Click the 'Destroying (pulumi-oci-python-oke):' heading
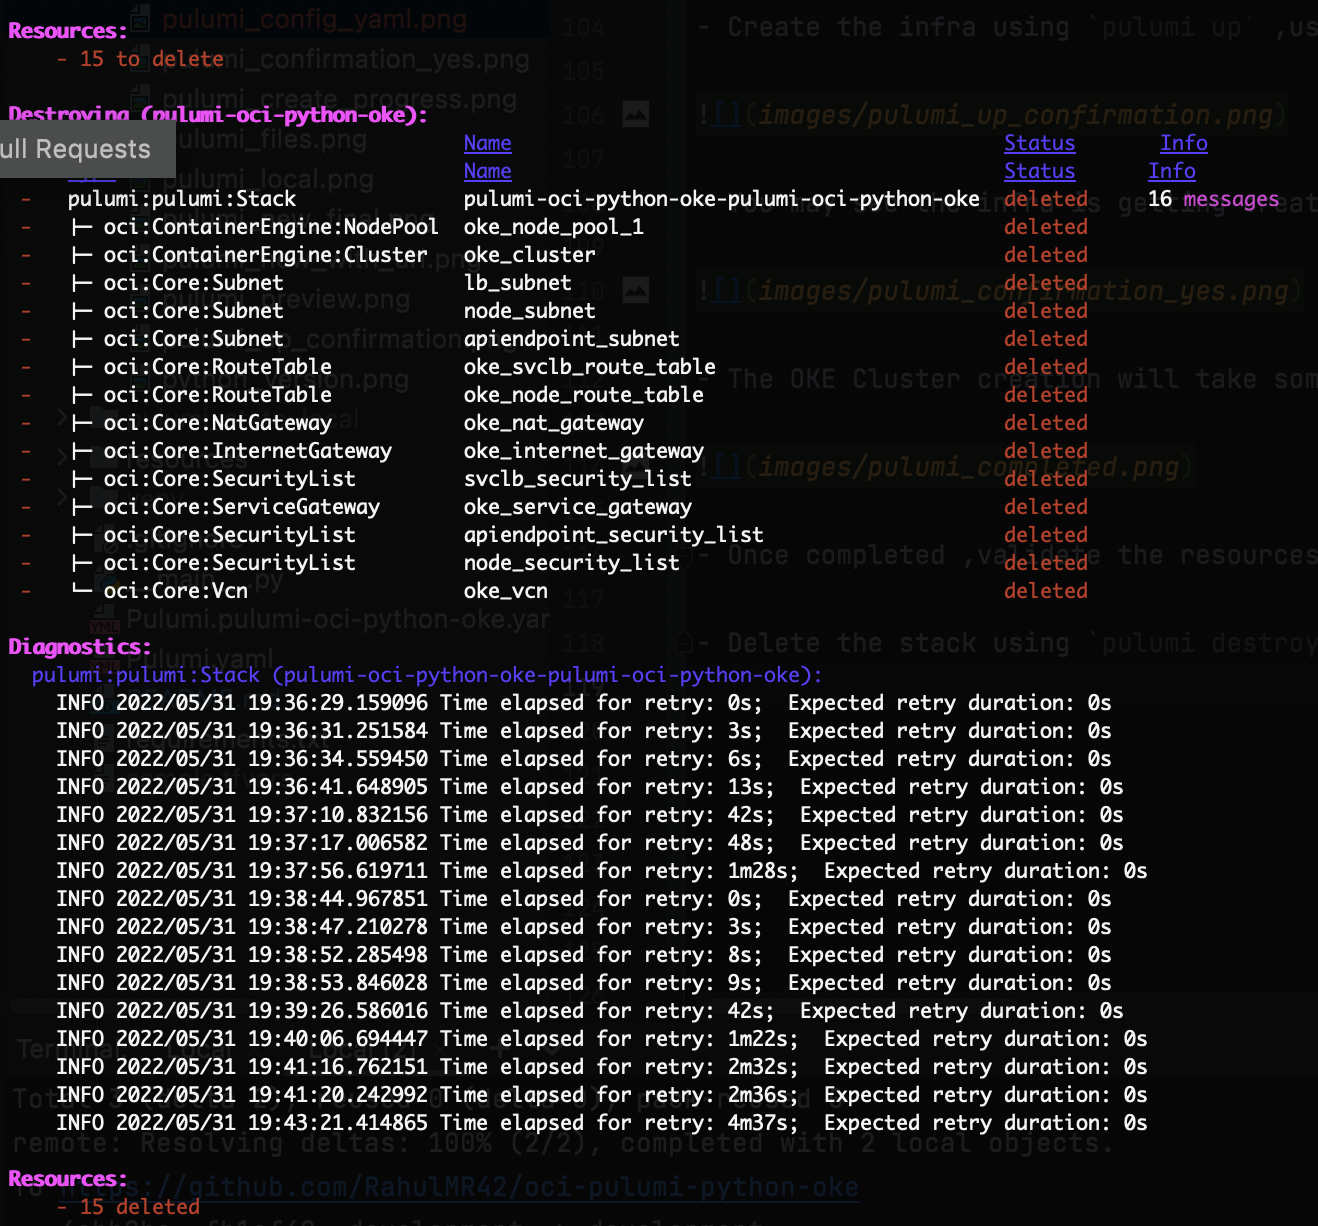Image resolution: width=1318 pixels, height=1226 pixels. pyautogui.click(x=218, y=115)
